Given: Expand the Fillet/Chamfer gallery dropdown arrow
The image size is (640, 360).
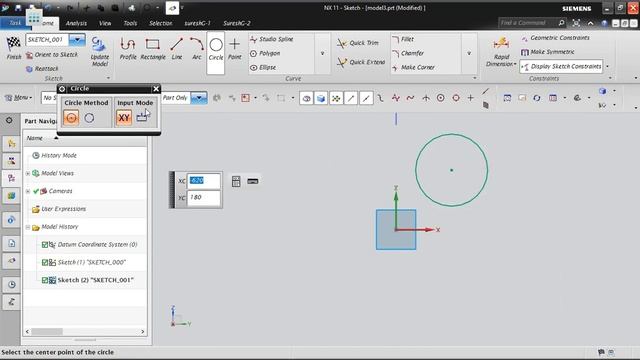Looking at the screenshot, I should [x=469, y=53].
